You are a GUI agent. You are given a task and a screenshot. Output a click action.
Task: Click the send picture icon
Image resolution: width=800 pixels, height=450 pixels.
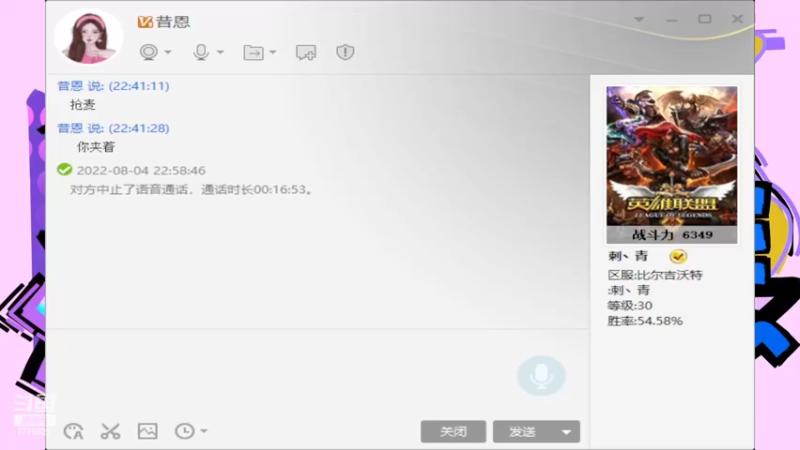[147, 431]
